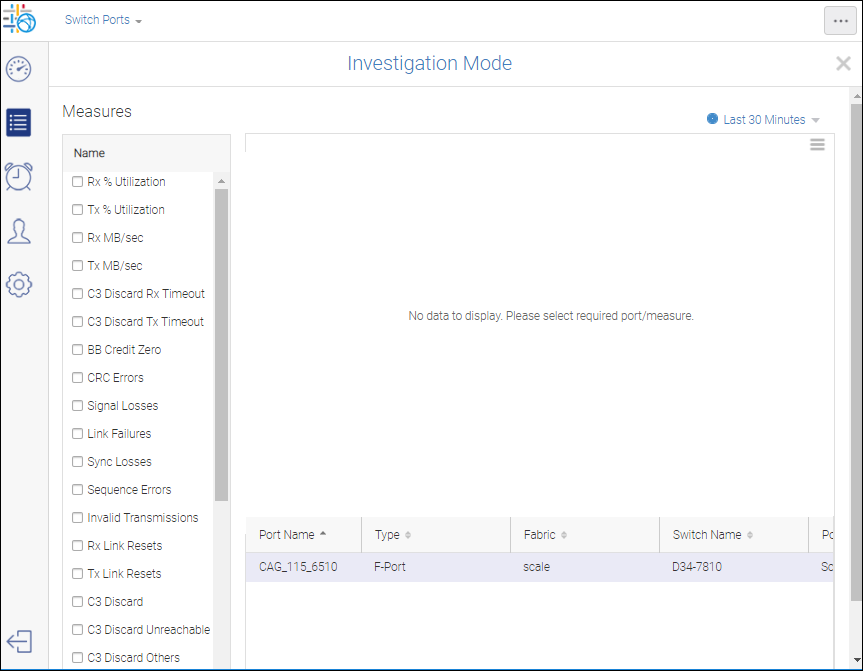Select the C3 Discard Others checkbox
The height and width of the screenshot is (671, 863).
pyautogui.click(x=78, y=658)
